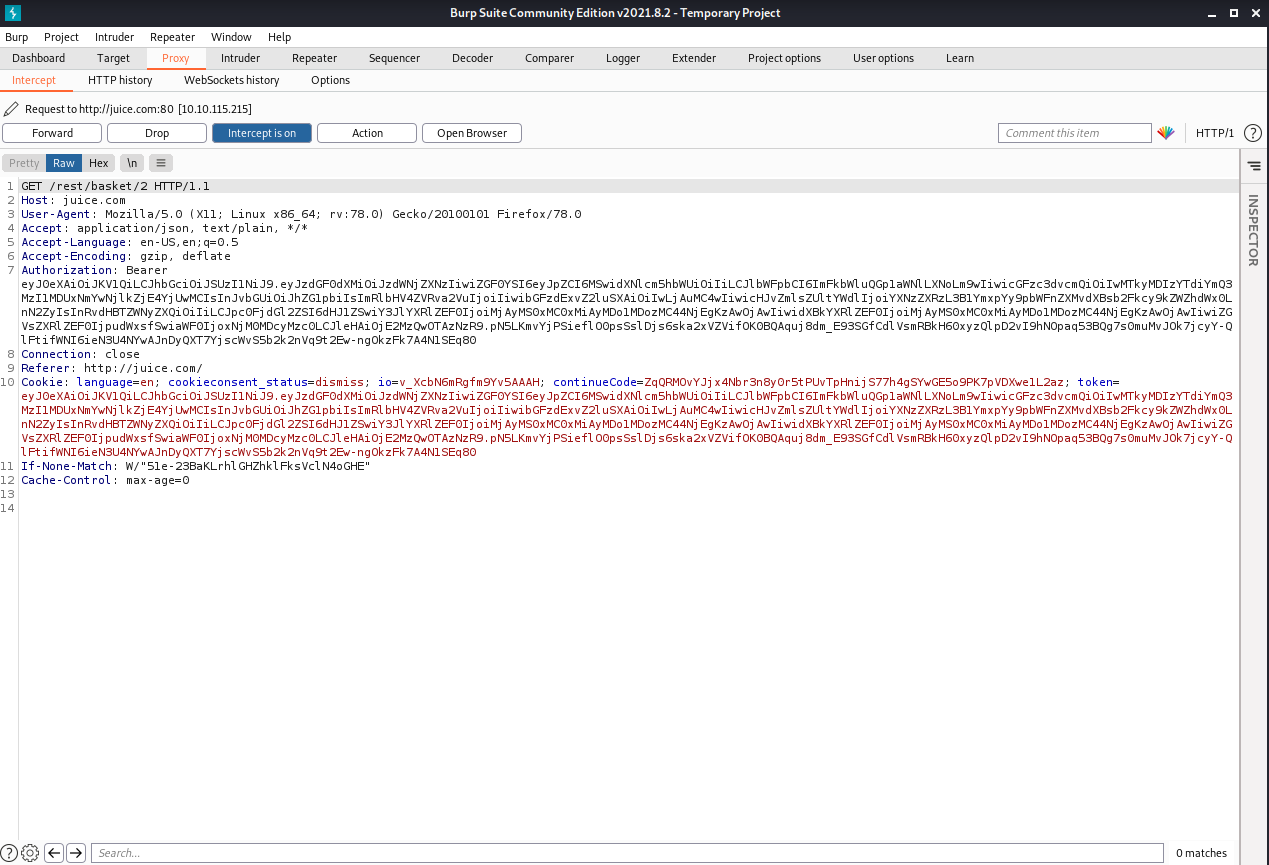1269x865 pixels.
Task: Click the 'Referer: http://juice.com/' line
Action: (x=112, y=368)
